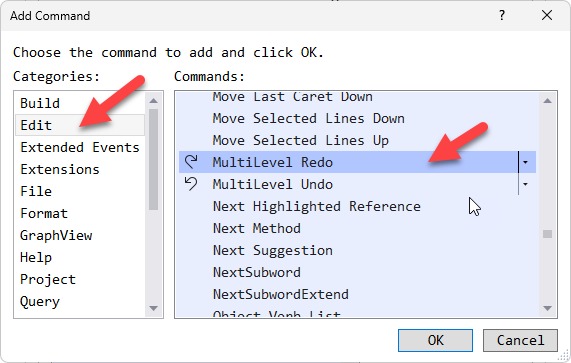Click the Categories list scroll down arrow
This screenshot has height=363, width=571.
154,308
